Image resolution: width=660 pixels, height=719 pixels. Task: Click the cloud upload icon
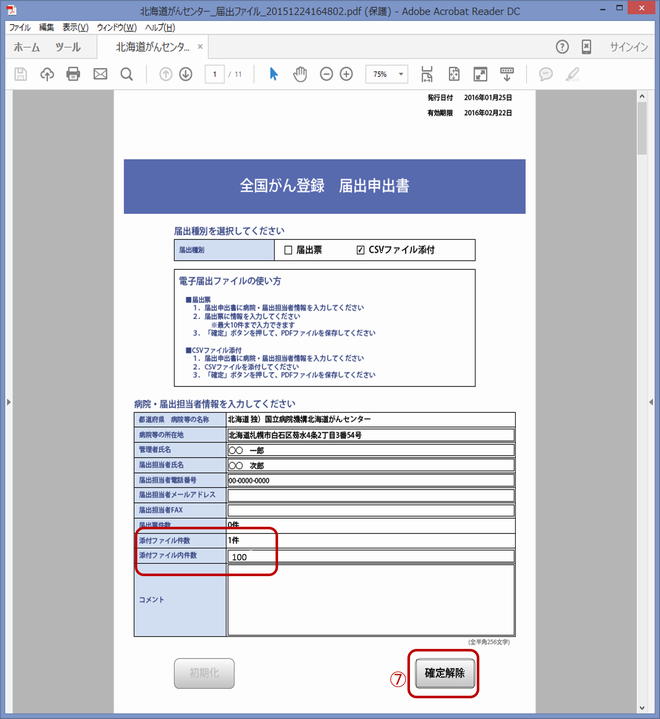pyautogui.click(x=47, y=74)
